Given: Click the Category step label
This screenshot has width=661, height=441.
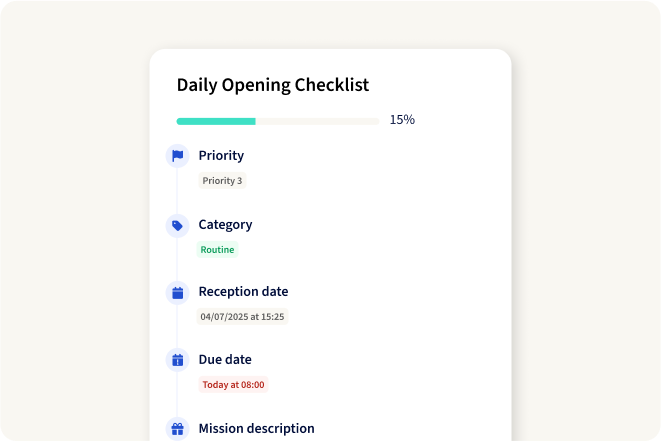Looking at the screenshot, I should 225,225.
